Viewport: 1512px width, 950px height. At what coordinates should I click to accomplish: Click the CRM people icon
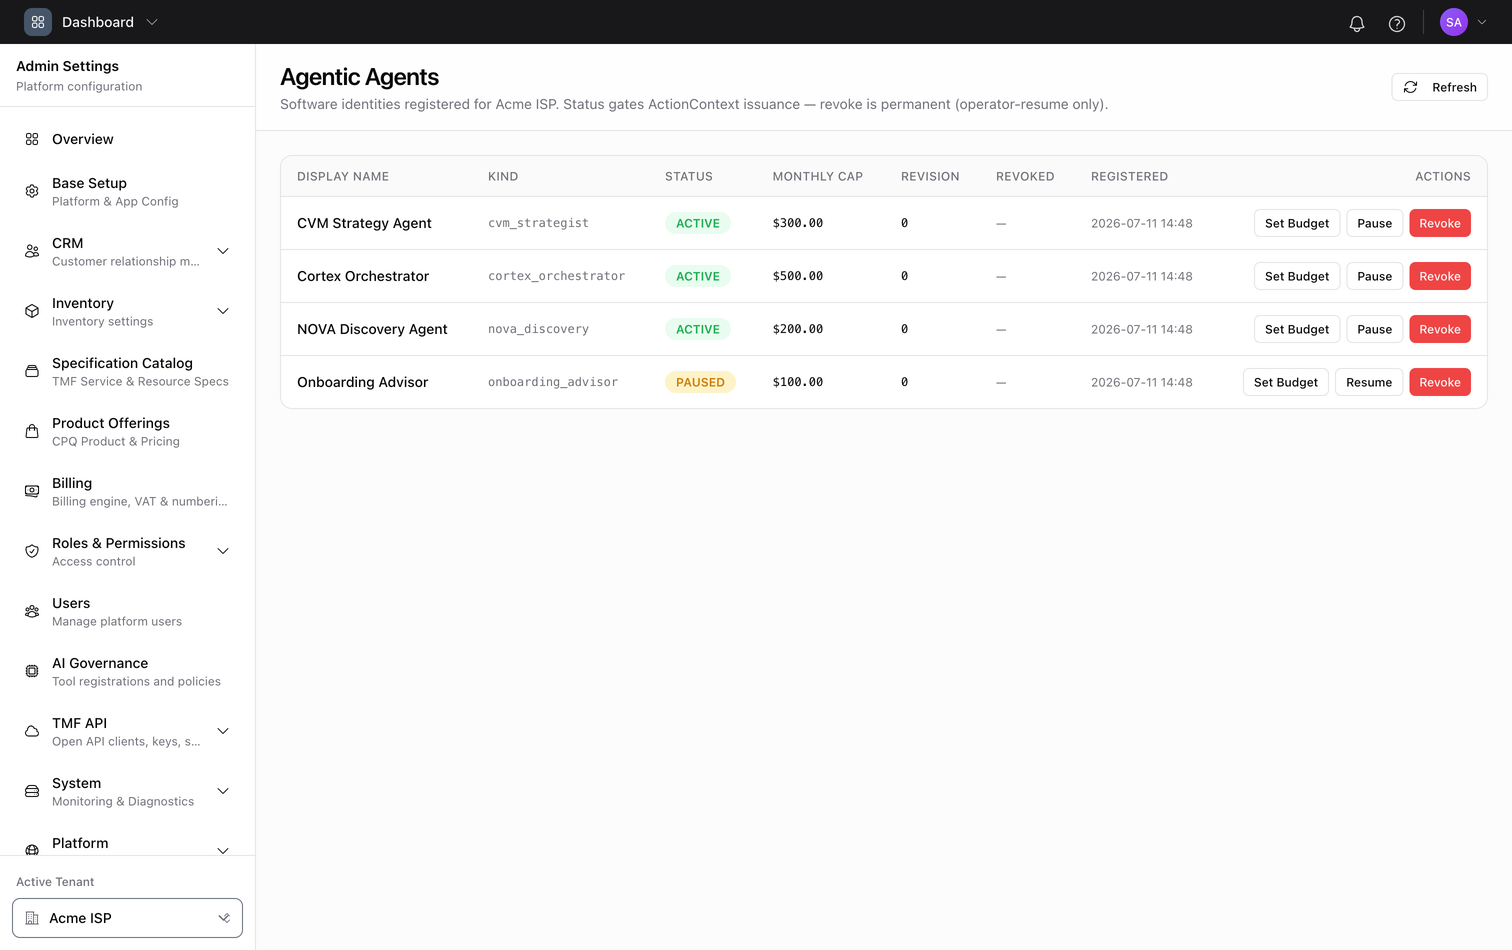click(32, 251)
